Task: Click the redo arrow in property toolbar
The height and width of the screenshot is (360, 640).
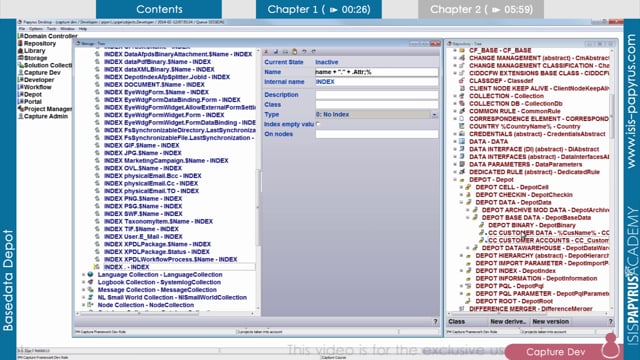Action: [x=313, y=52]
